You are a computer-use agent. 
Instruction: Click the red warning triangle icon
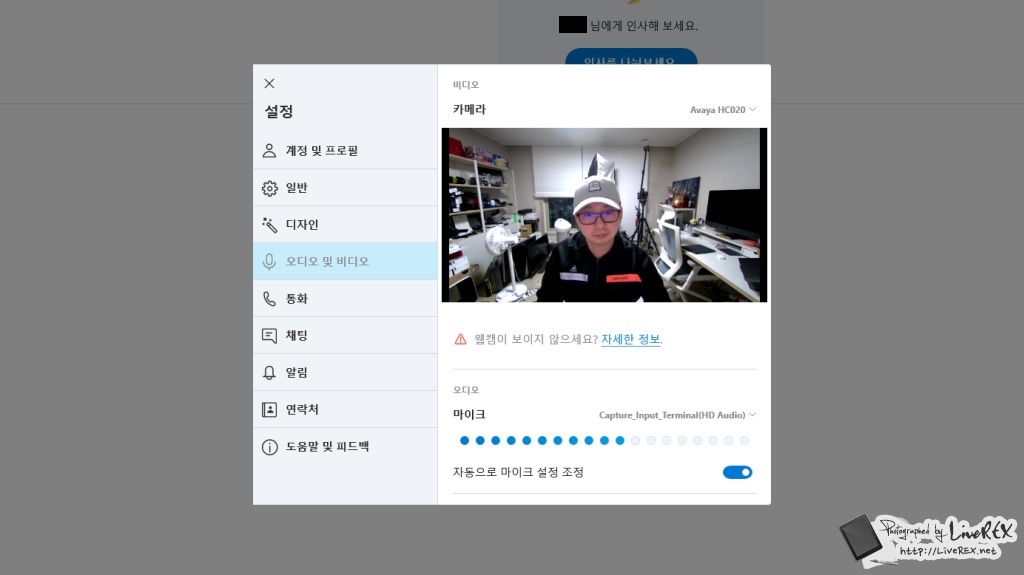pos(460,339)
